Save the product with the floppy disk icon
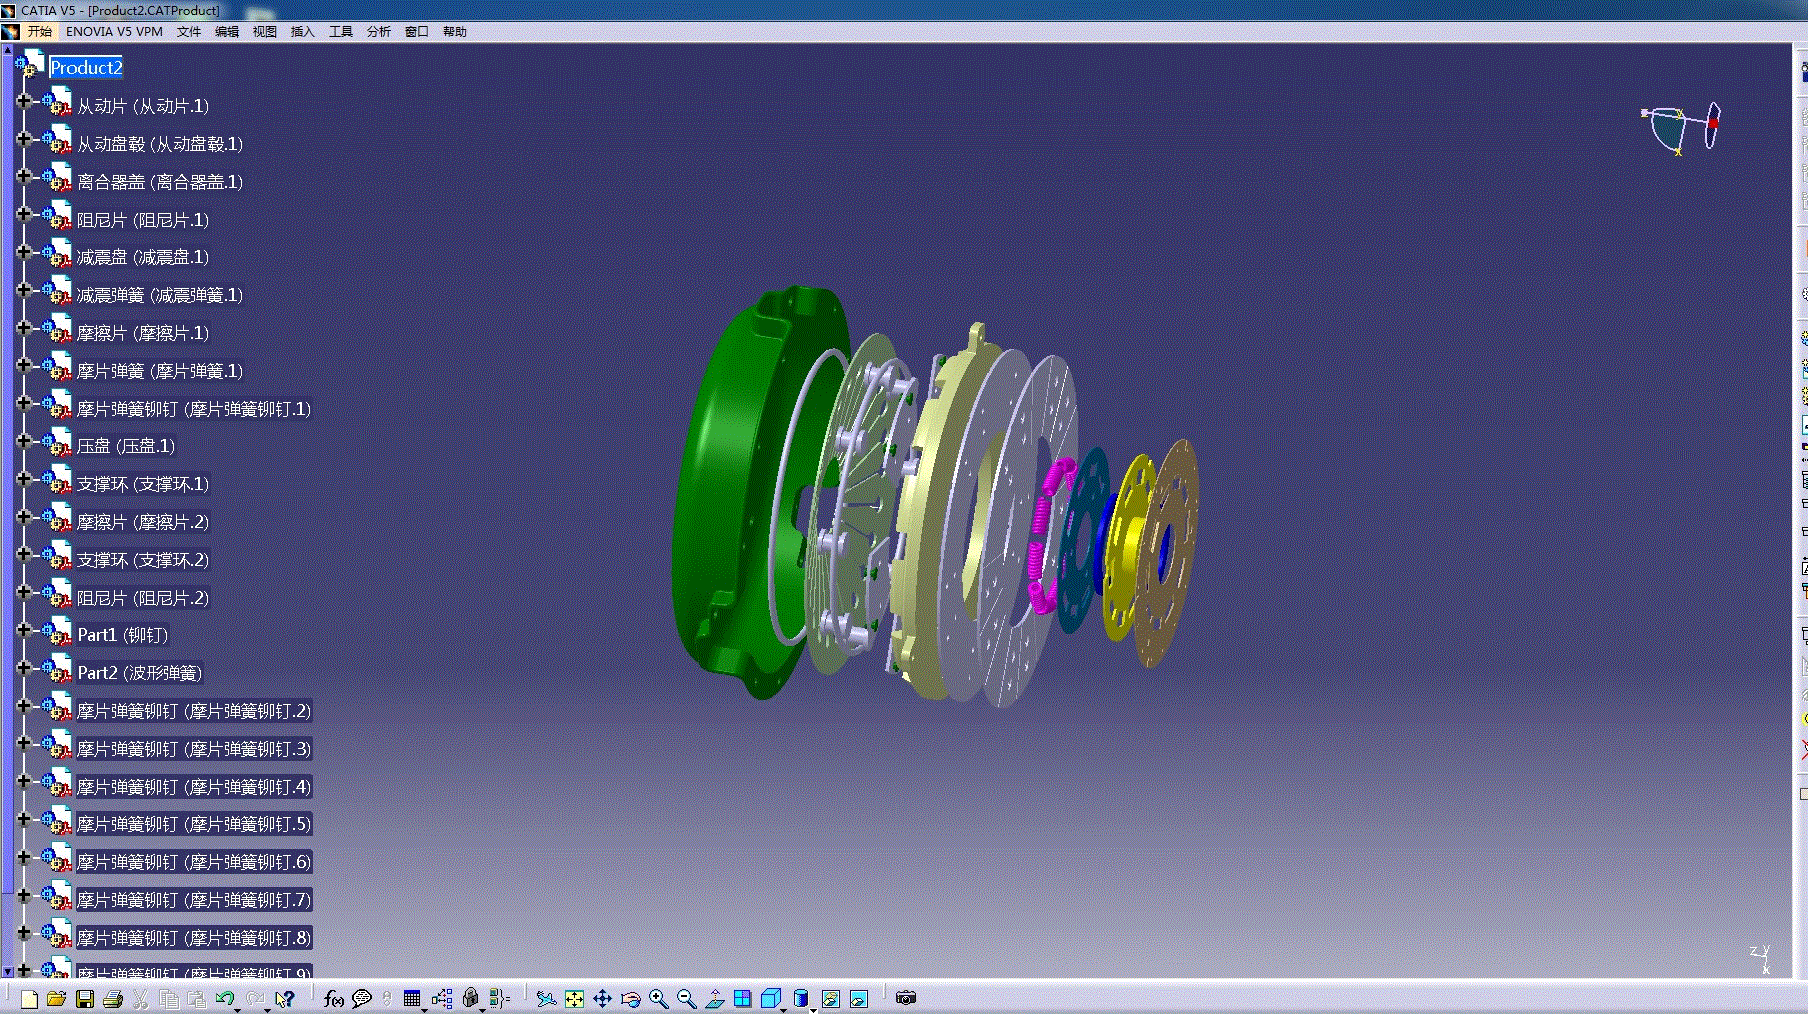Viewport: 1808px width, 1014px height. (x=85, y=998)
